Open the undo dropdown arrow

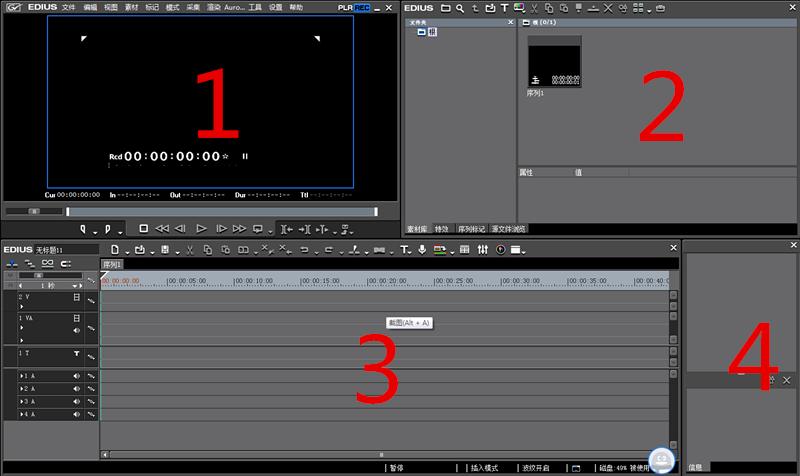[x=316, y=253]
